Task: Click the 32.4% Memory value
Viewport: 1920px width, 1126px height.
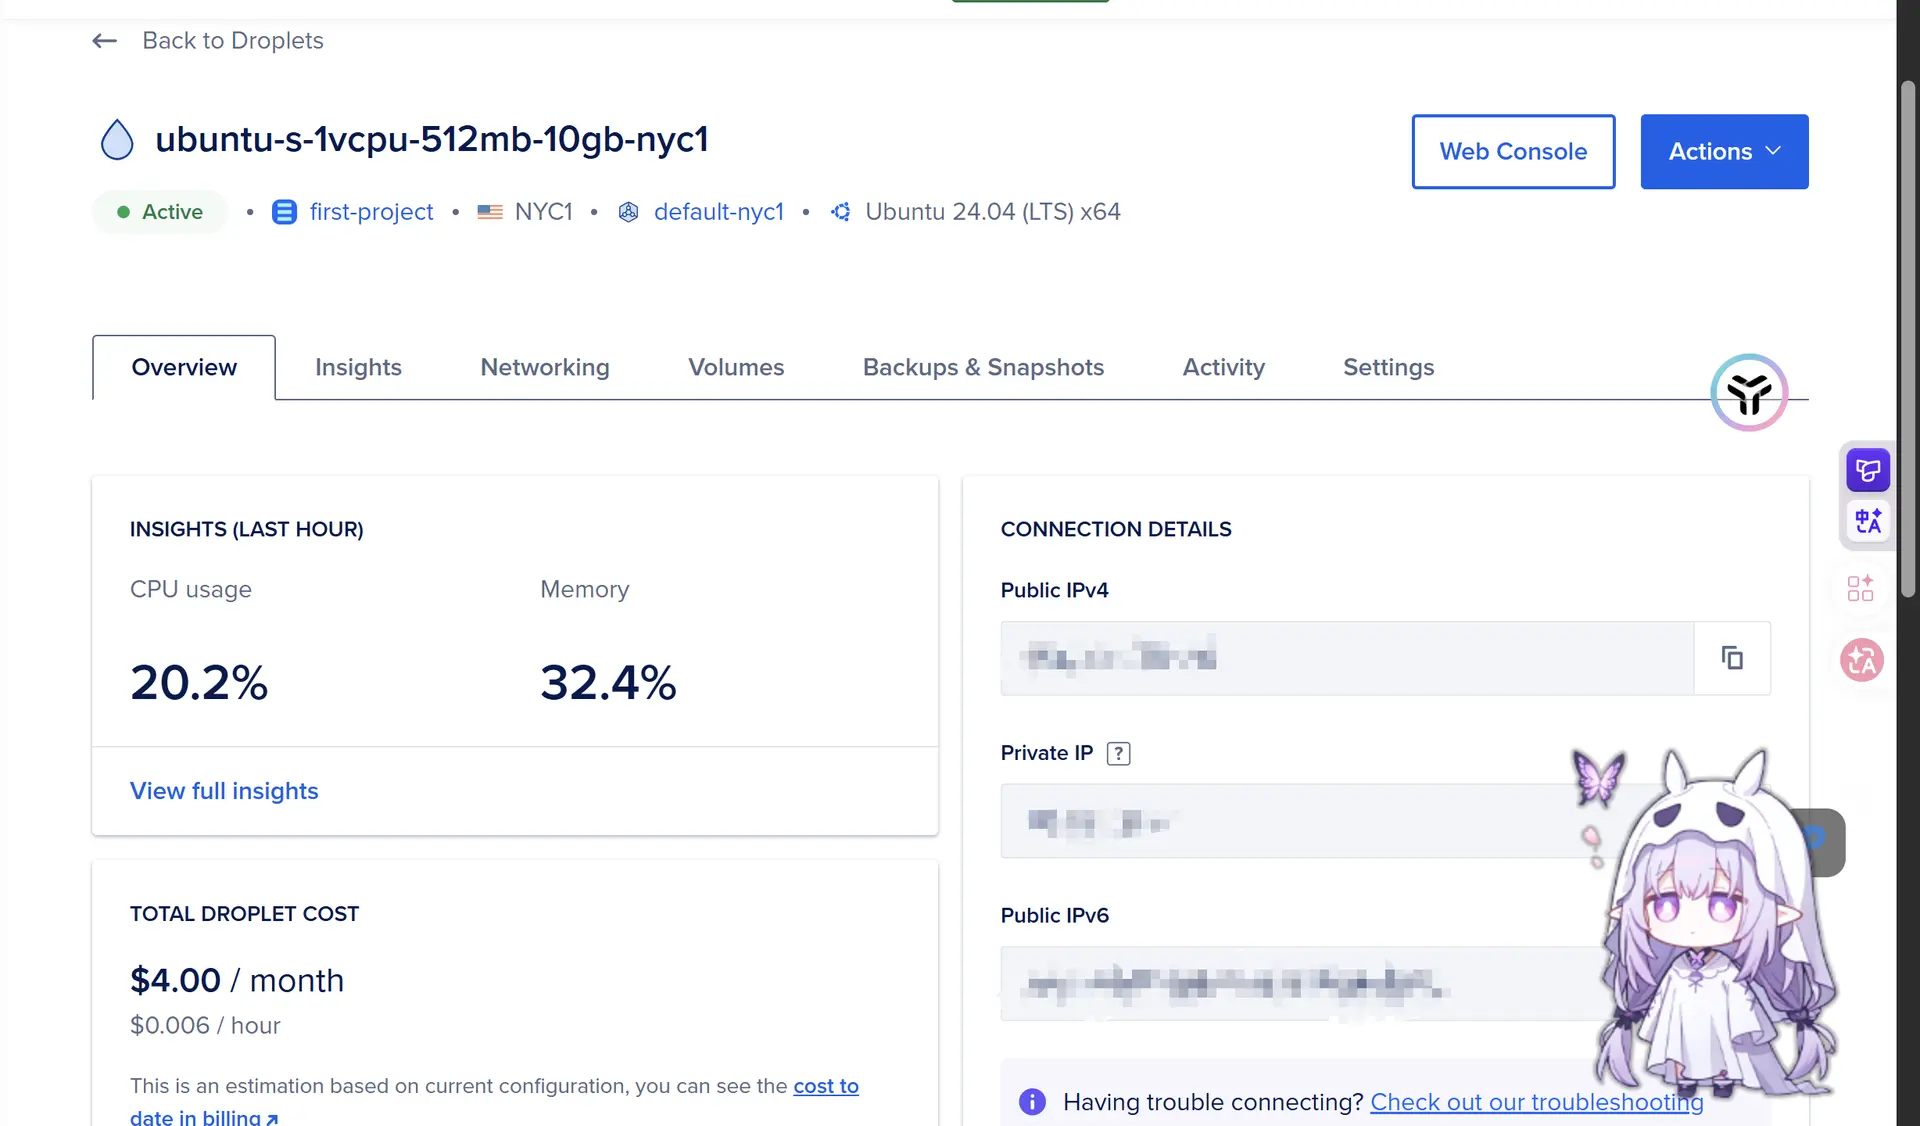Action: (x=608, y=683)
